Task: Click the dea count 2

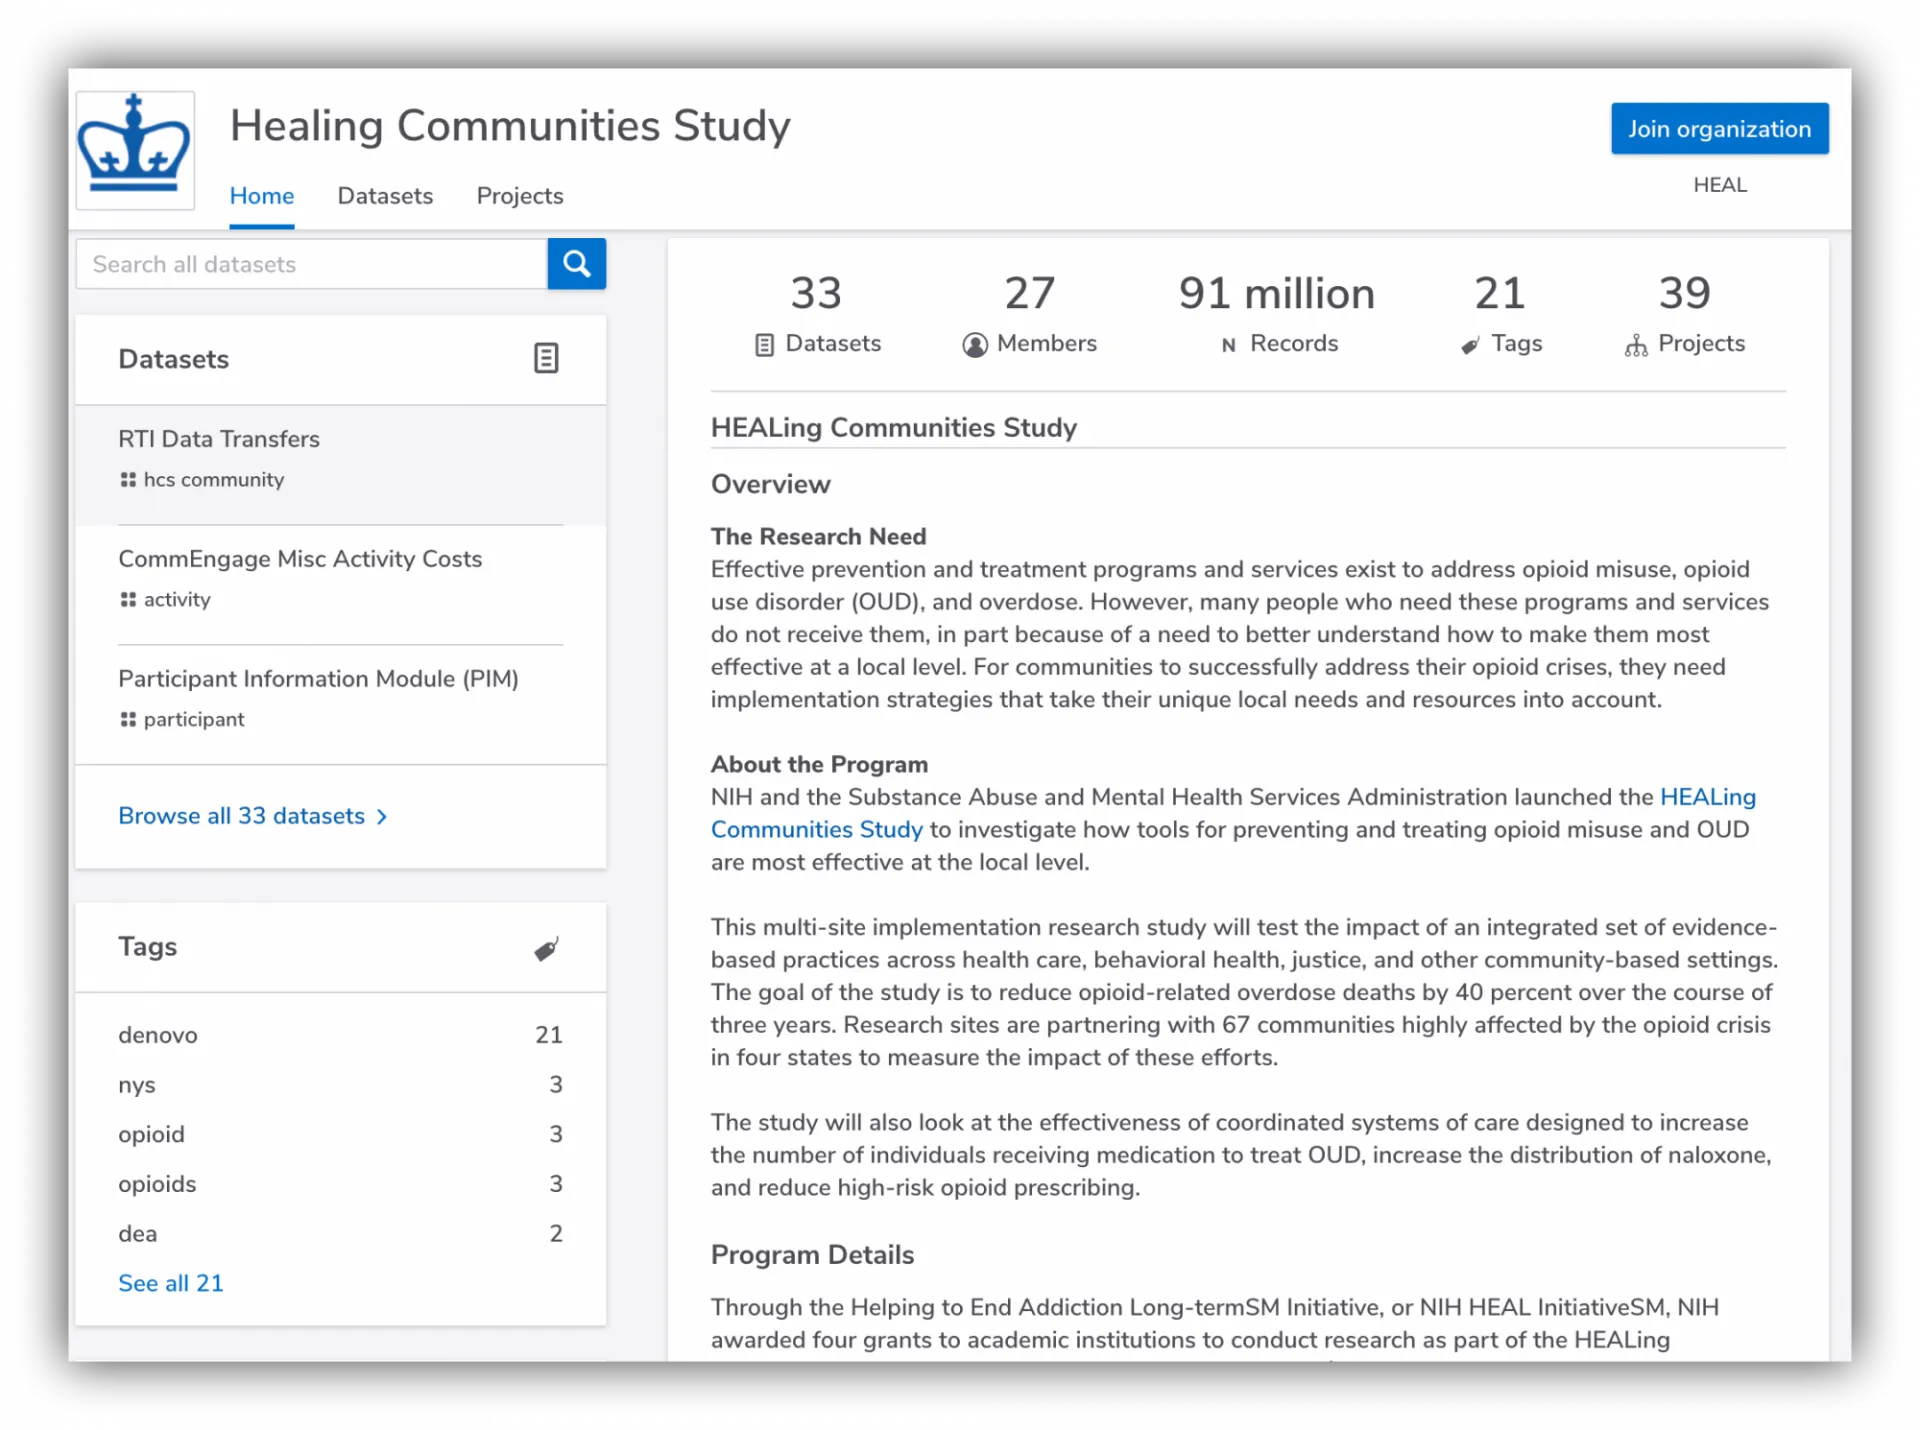Action: click(556, 1234)
